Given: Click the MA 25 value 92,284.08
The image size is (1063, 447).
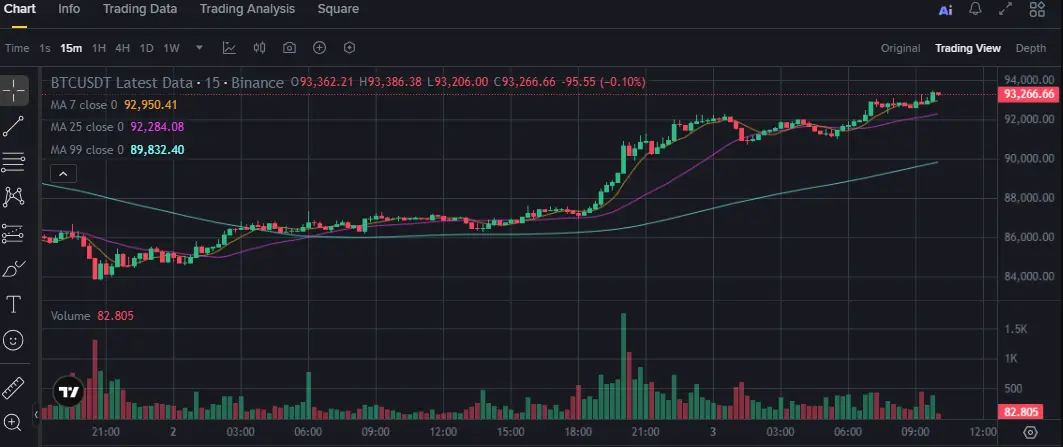Looking at the screenshot, I should click(x=157, y=127).
